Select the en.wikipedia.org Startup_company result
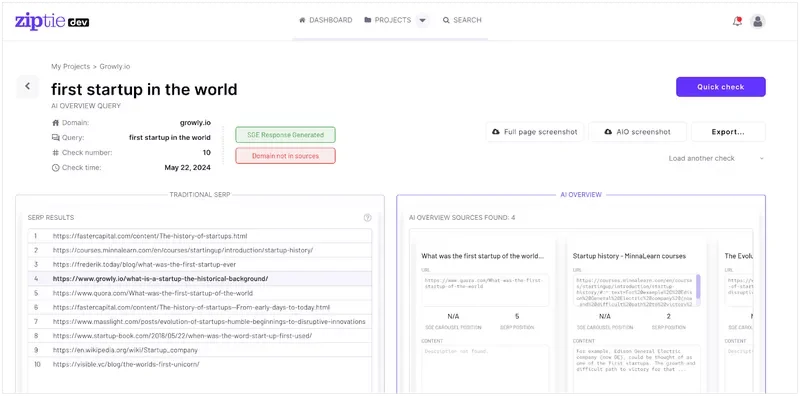This screenshot has height=396, width=800. [x=200, y=350]
